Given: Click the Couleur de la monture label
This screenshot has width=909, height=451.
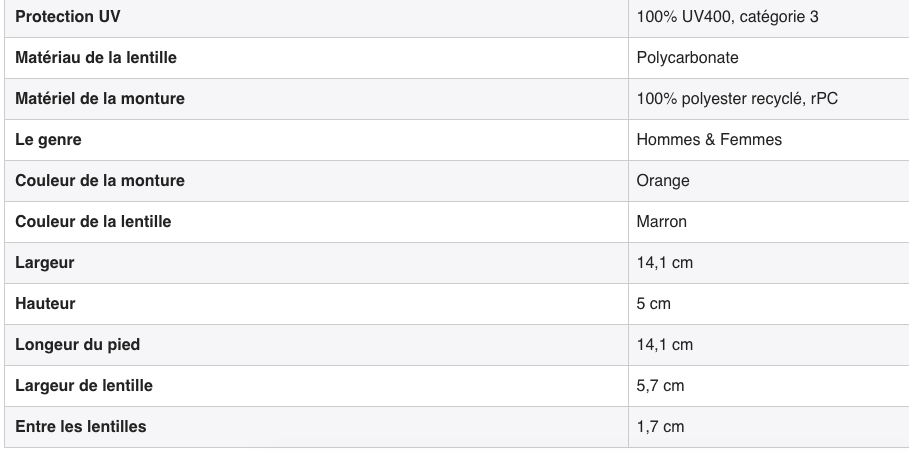Looking at the screenshot, I should 100,181.
